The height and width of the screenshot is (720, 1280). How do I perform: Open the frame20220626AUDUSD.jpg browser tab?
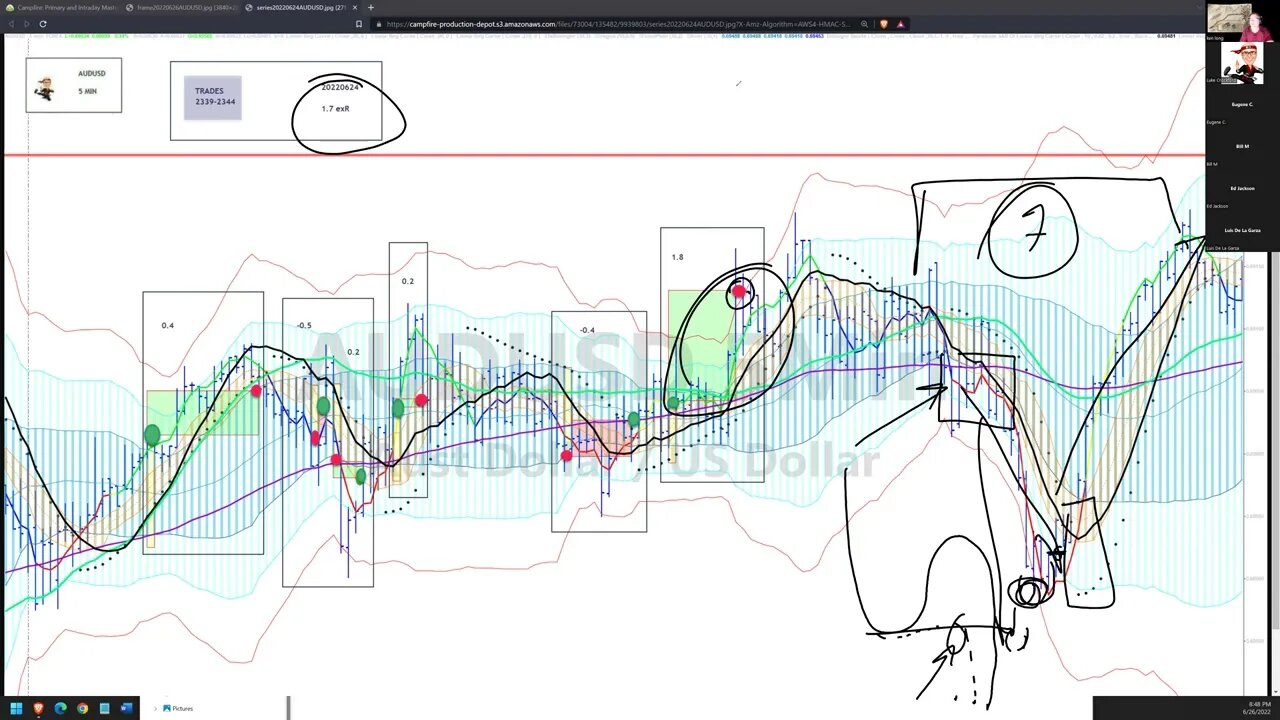point(181,7)
